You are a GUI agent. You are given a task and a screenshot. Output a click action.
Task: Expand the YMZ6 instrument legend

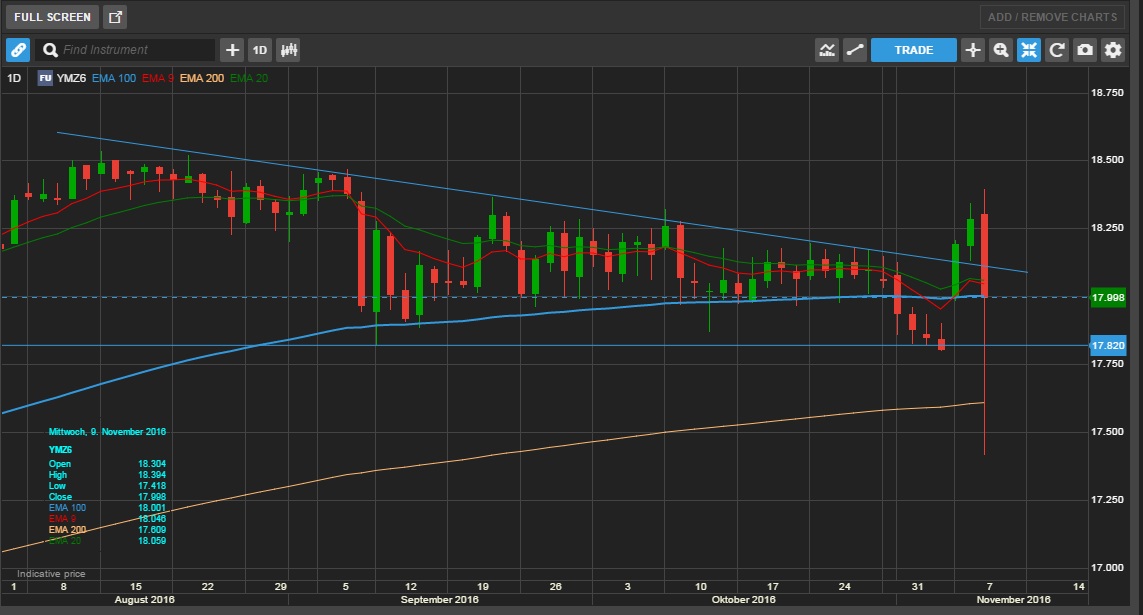pos(70,77)
